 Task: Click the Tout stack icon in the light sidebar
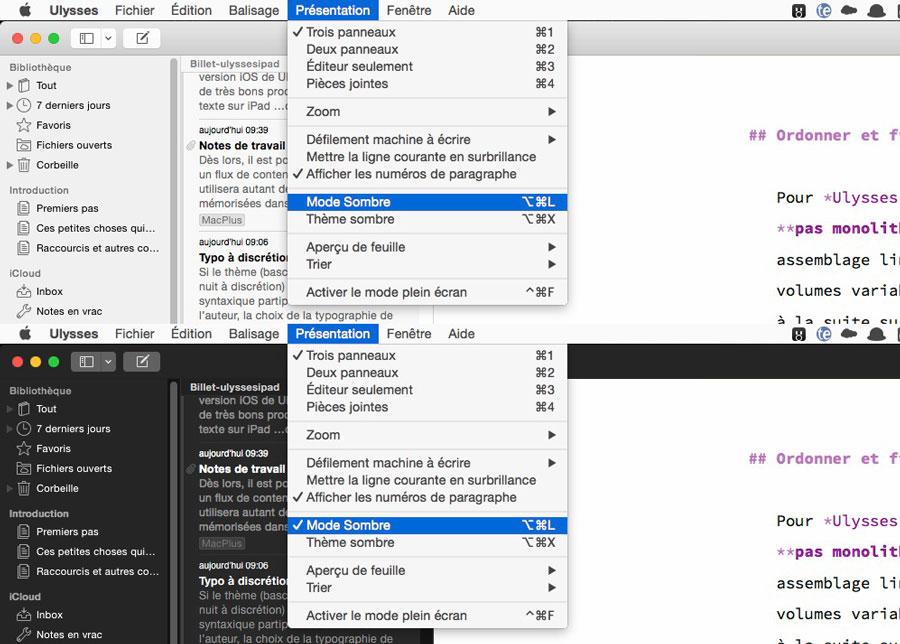24,86
